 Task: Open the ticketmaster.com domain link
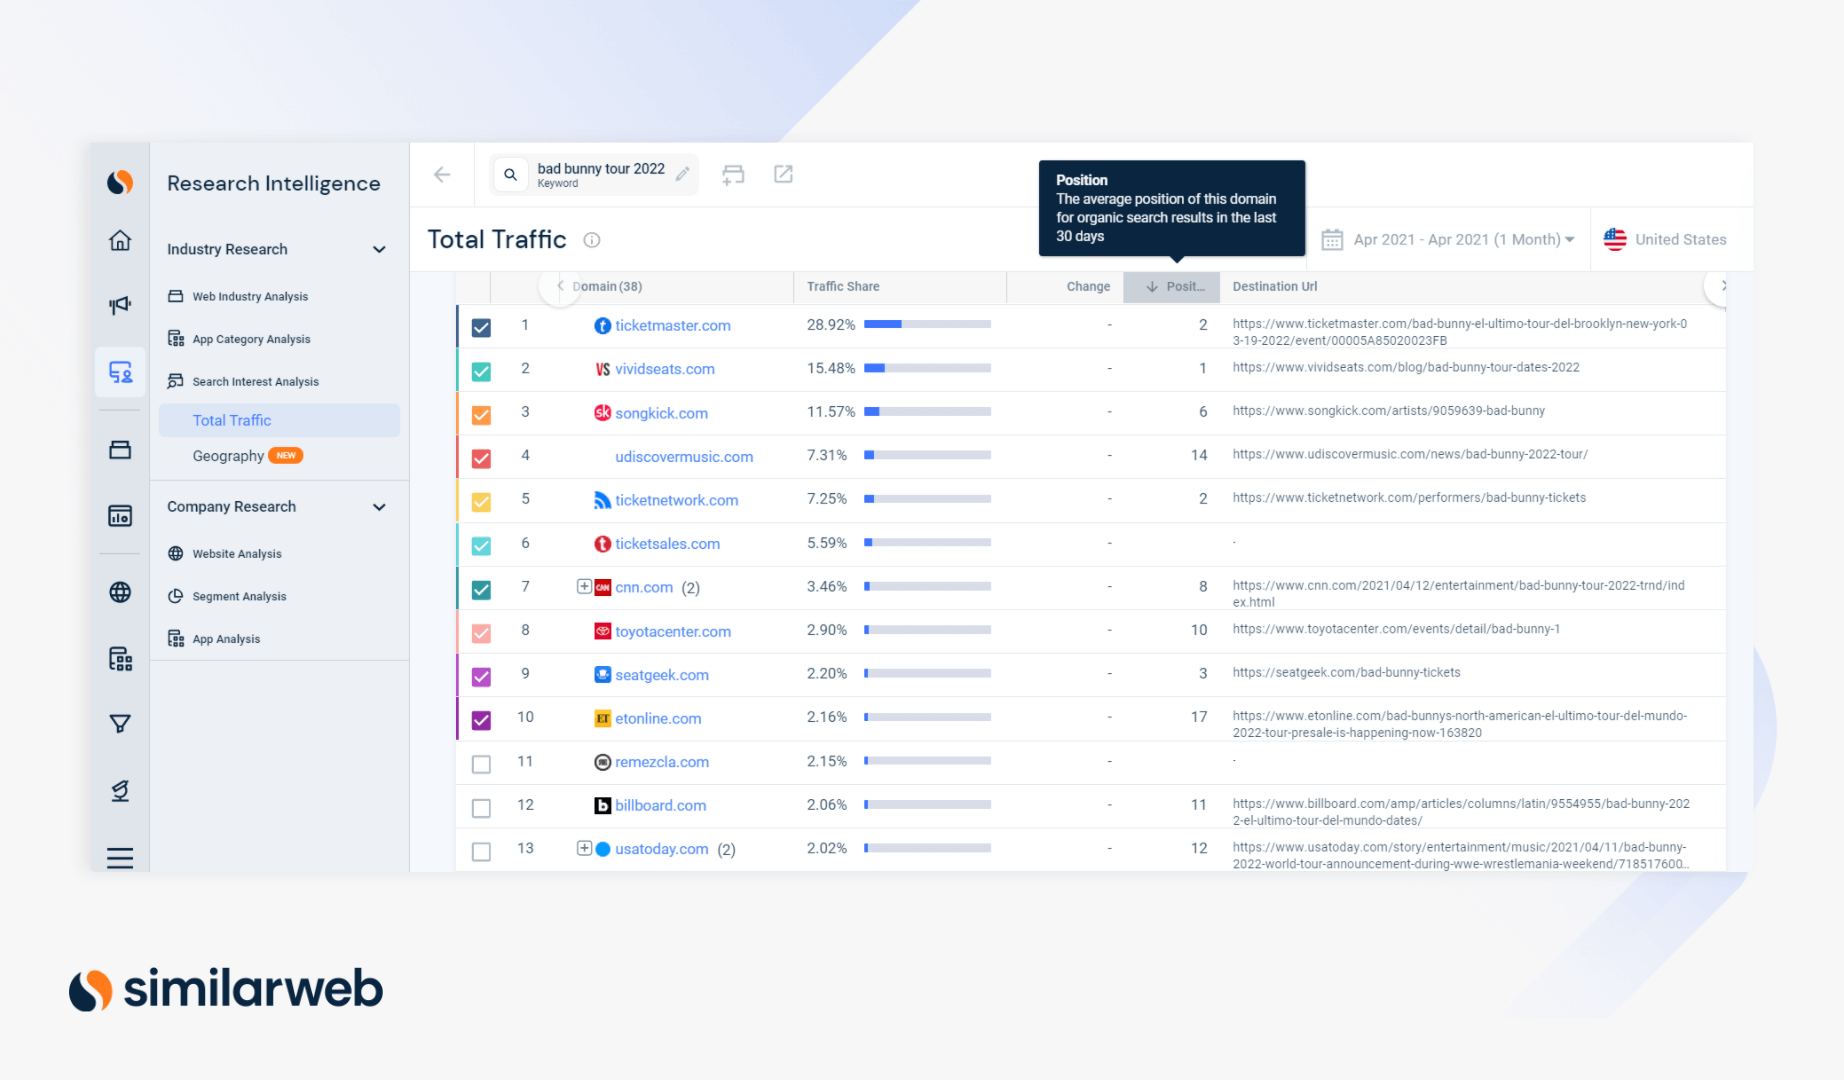672,326
